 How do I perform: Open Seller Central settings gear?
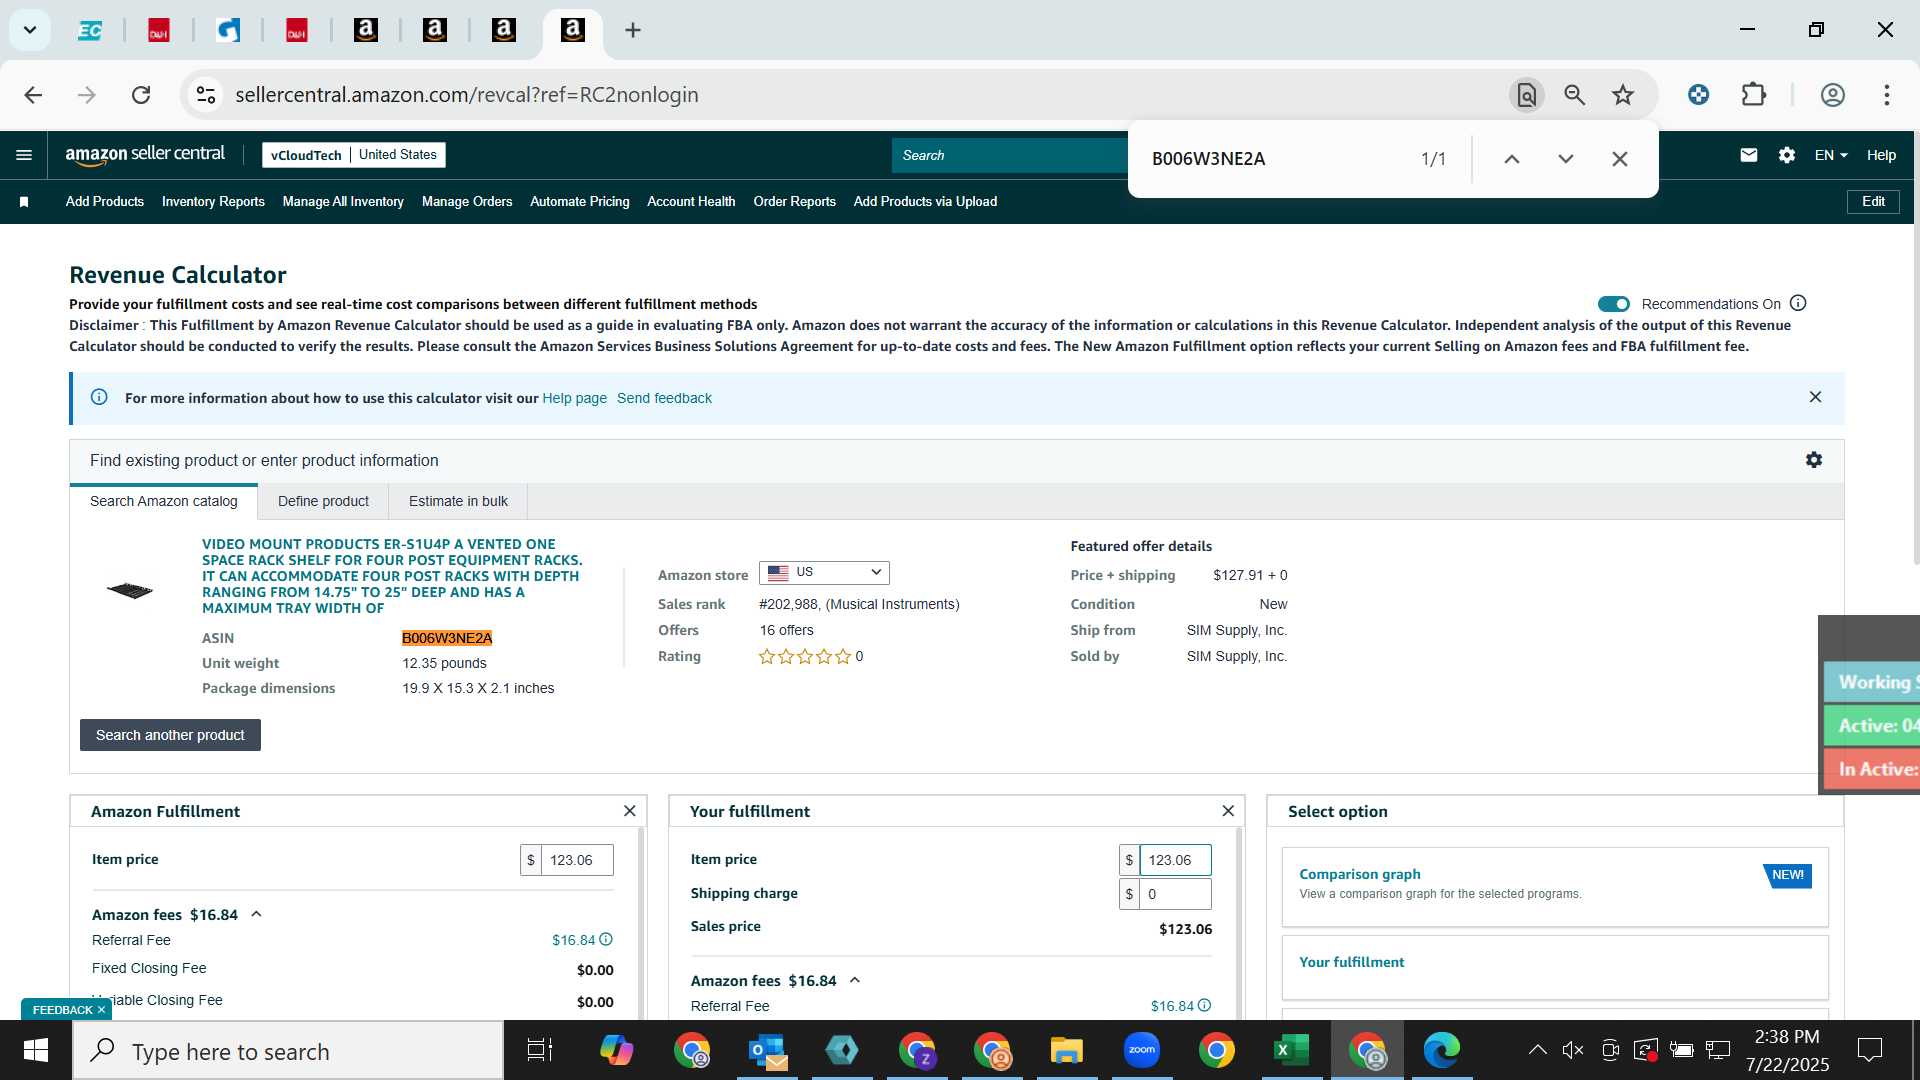(x=1787, y=155)
